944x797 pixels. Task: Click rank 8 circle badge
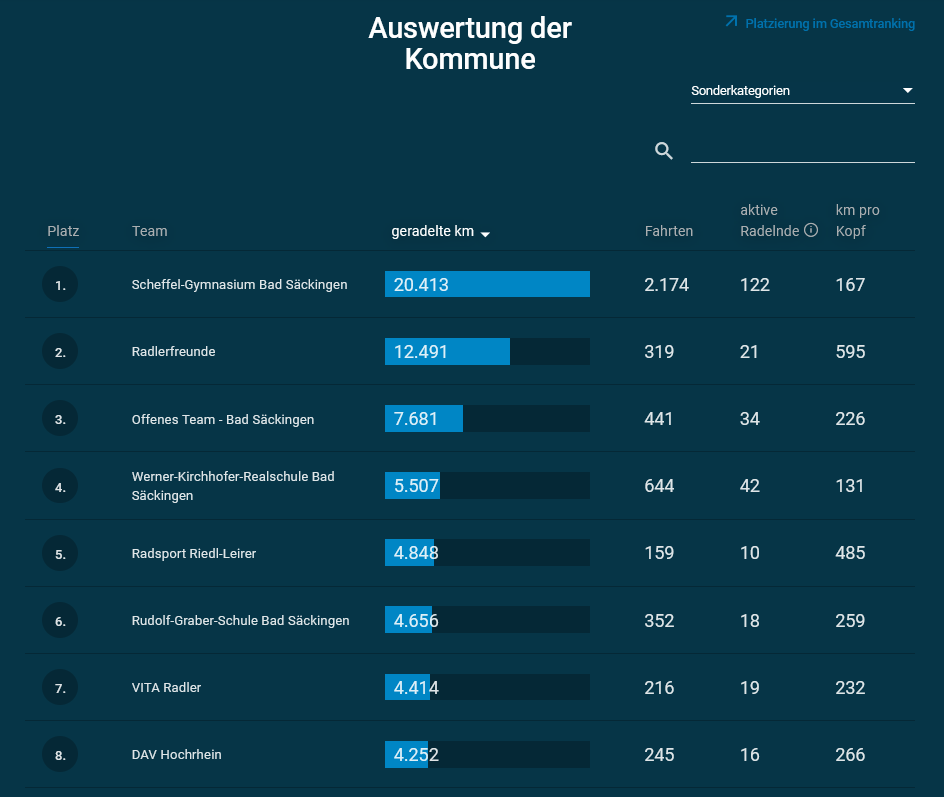pos(60,755)
